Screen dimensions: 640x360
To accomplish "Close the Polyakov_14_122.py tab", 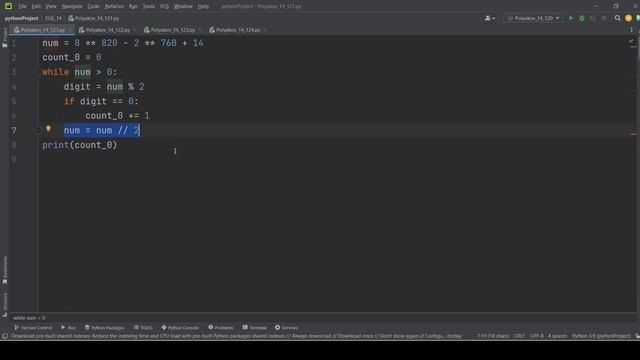I will click(135, 30).
